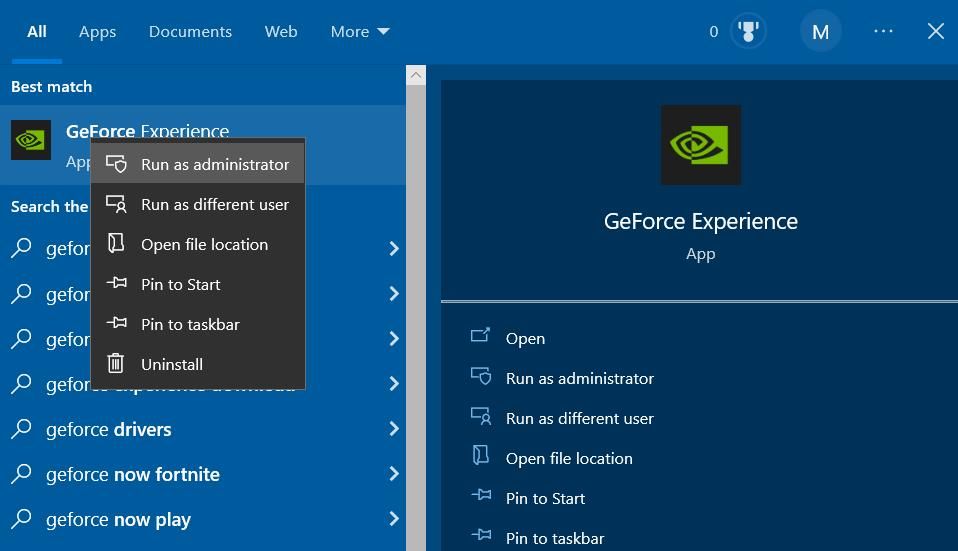Select the geforce now play suggestion

[x=203, y=519]
